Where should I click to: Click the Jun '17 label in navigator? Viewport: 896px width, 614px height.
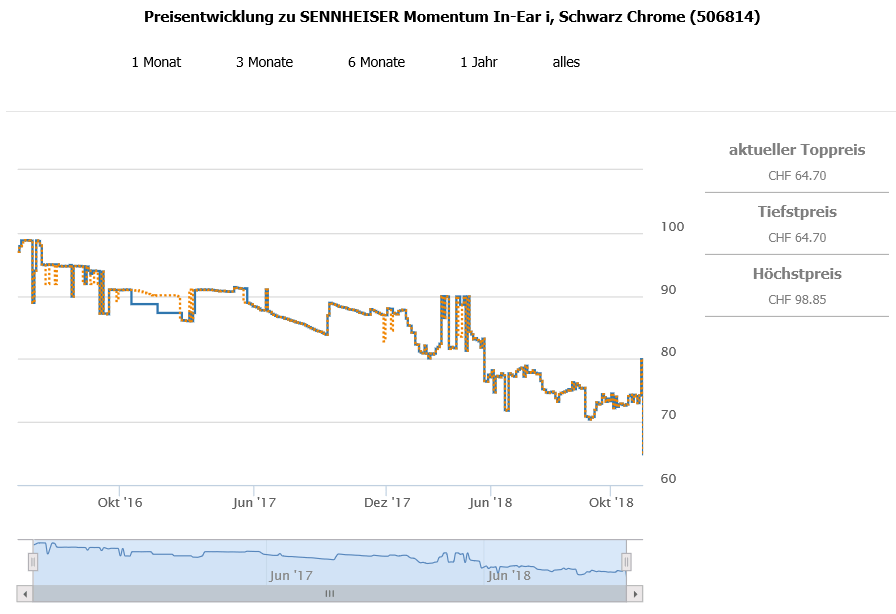click(x=291, y=576)
